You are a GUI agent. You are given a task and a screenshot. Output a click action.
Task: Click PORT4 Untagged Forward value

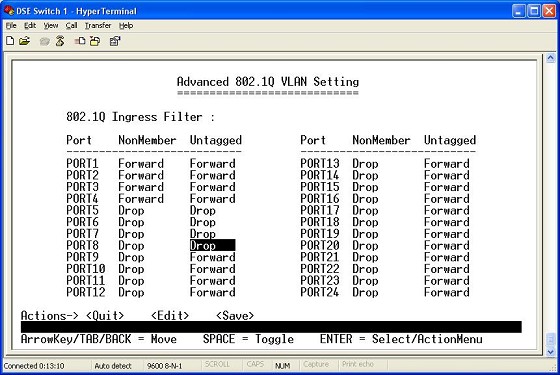212,199
